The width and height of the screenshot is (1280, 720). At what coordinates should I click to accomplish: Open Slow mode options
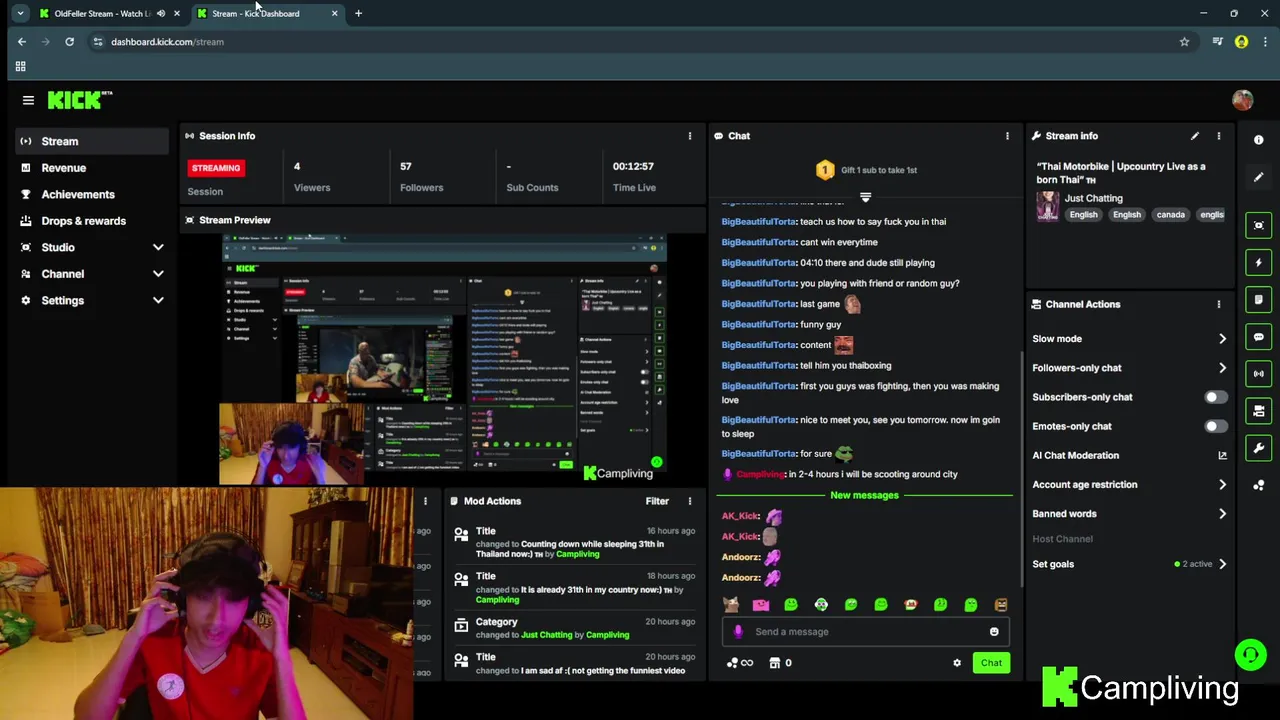point(1129,339)
